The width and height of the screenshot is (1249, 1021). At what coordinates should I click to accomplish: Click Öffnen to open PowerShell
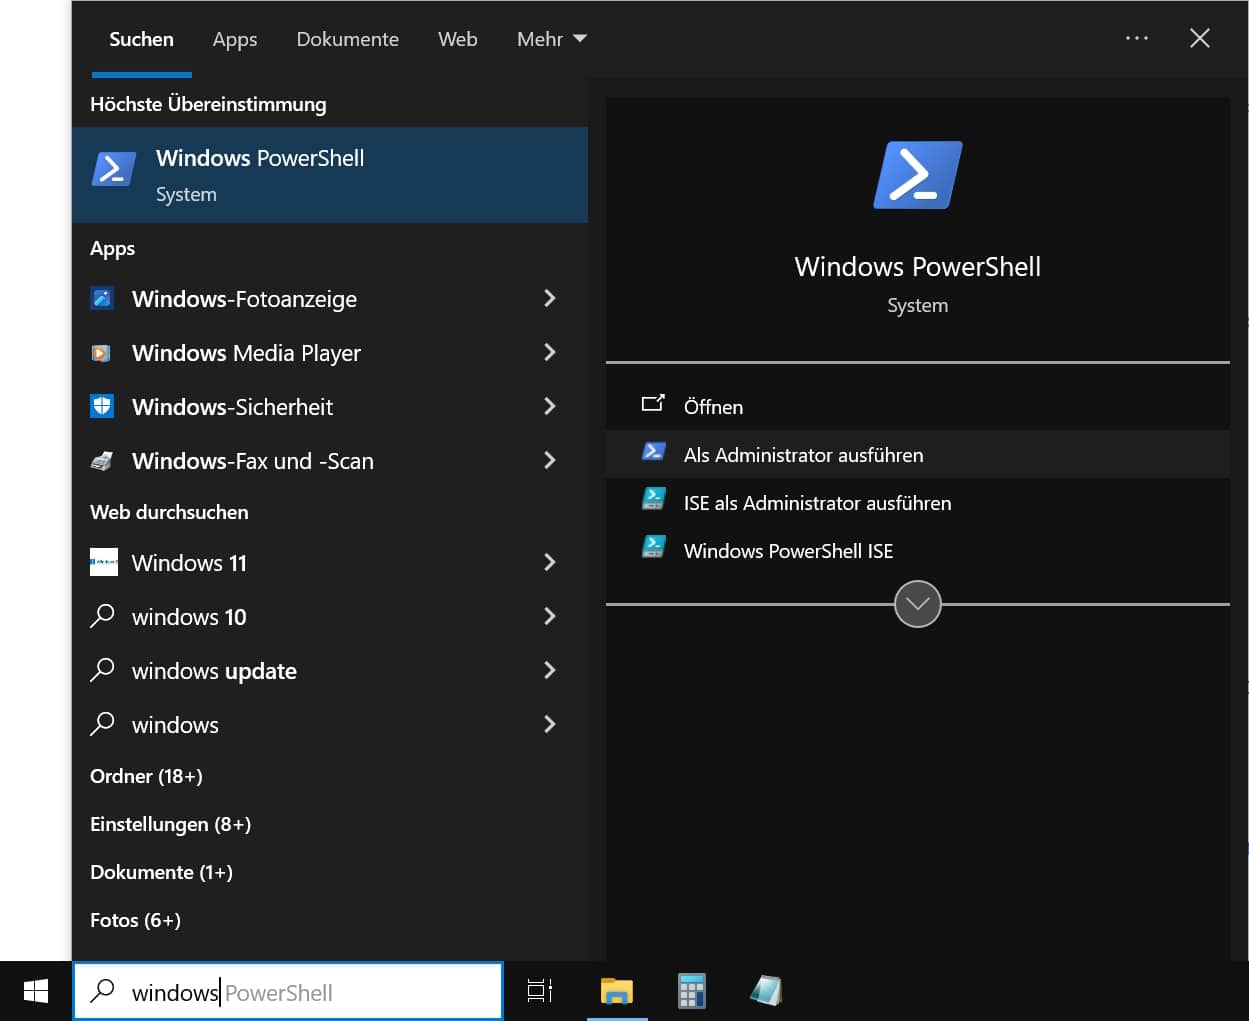713,407
